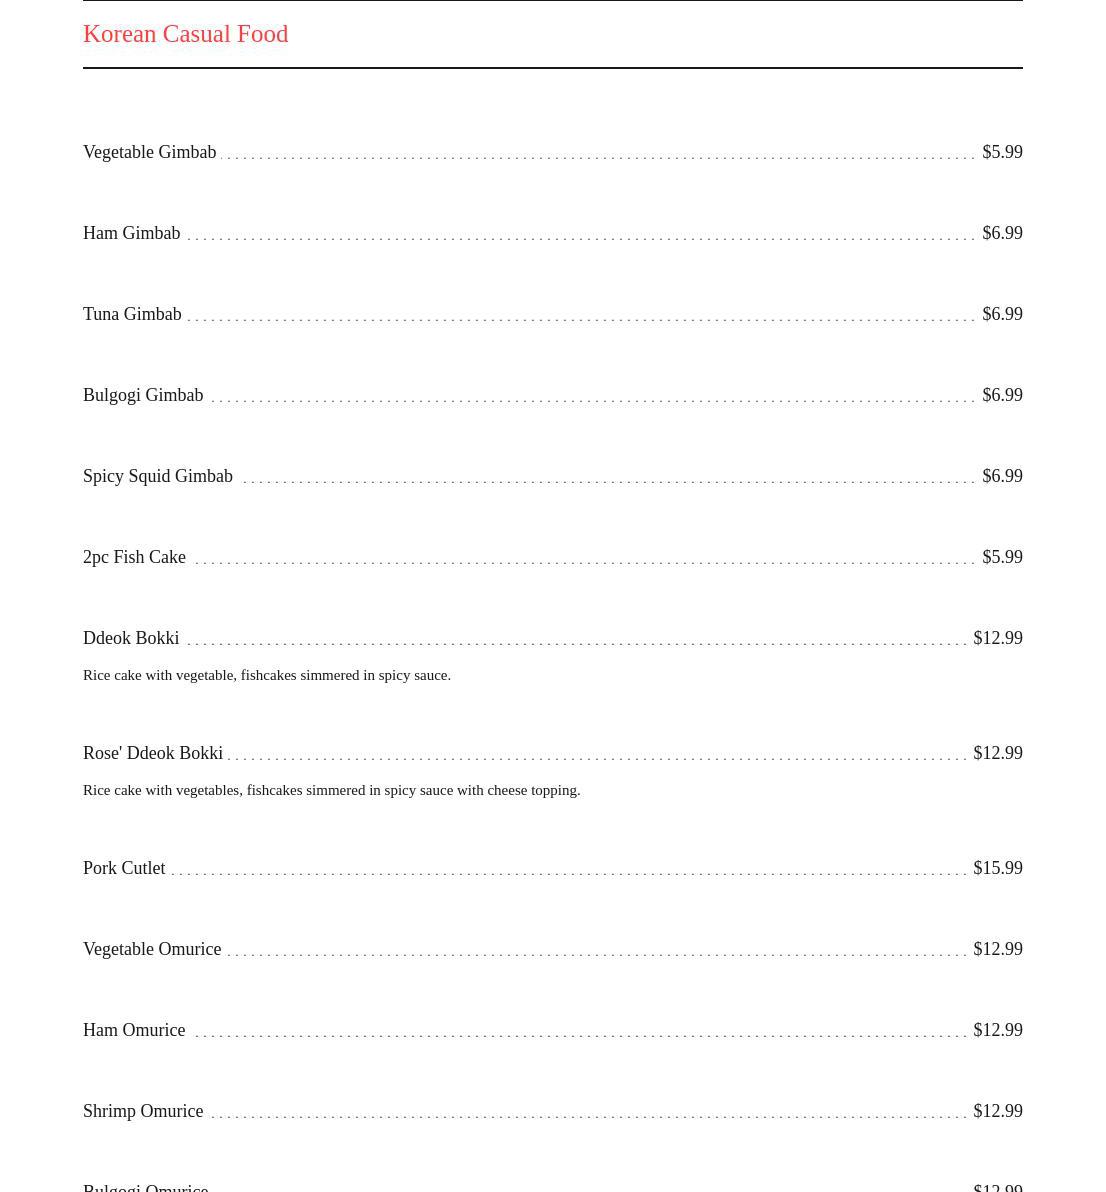Click the Rose' Ddeok Bokki item name

point(152,753)
